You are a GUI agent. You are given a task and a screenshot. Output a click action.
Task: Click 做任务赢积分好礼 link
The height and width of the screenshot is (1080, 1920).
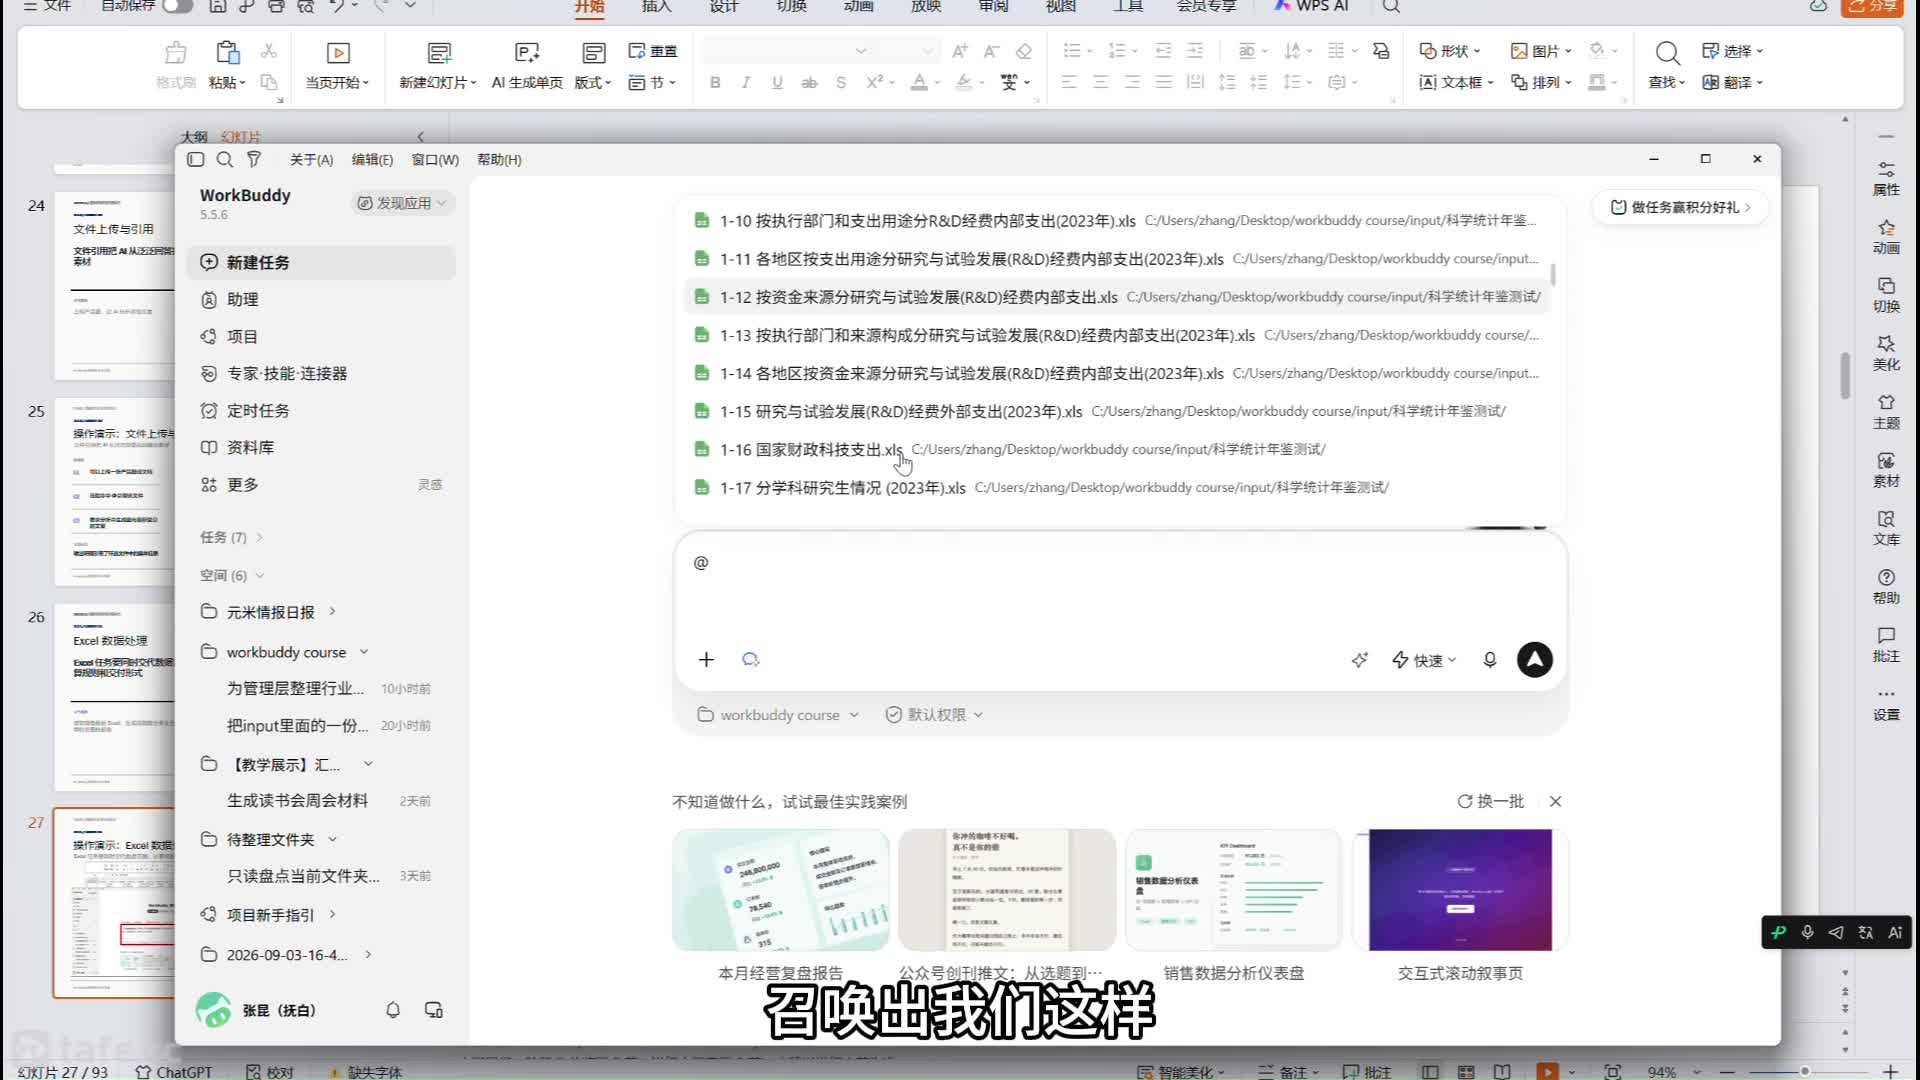point(1680,208)
